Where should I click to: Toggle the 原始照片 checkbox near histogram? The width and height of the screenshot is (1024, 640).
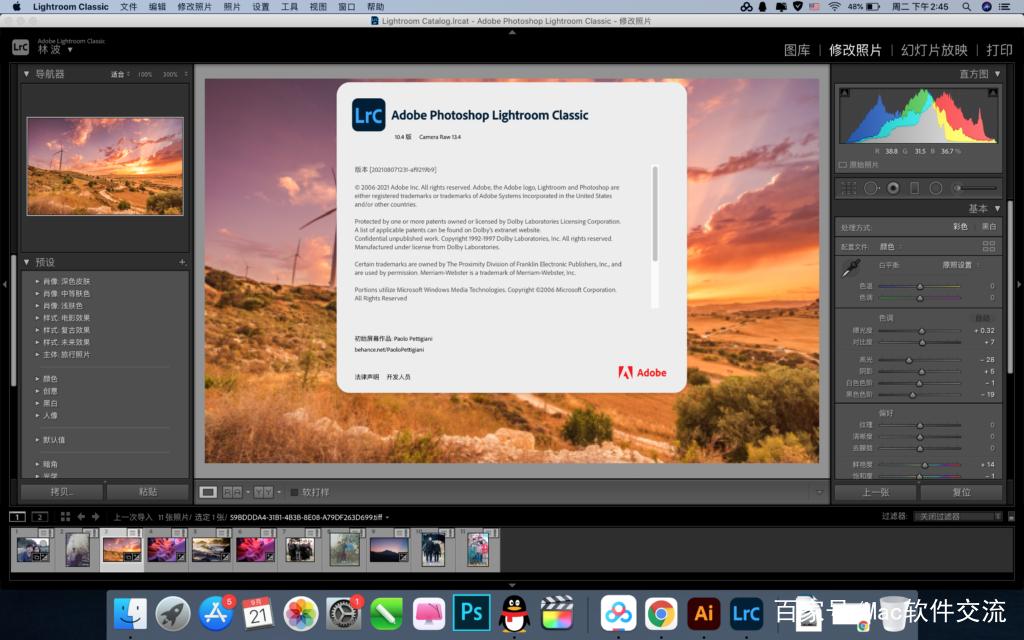[845, 166]
